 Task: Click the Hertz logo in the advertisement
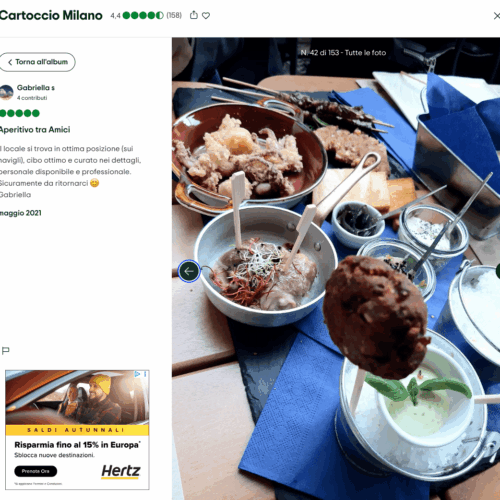pyautogui.click(x=121, y=471)
